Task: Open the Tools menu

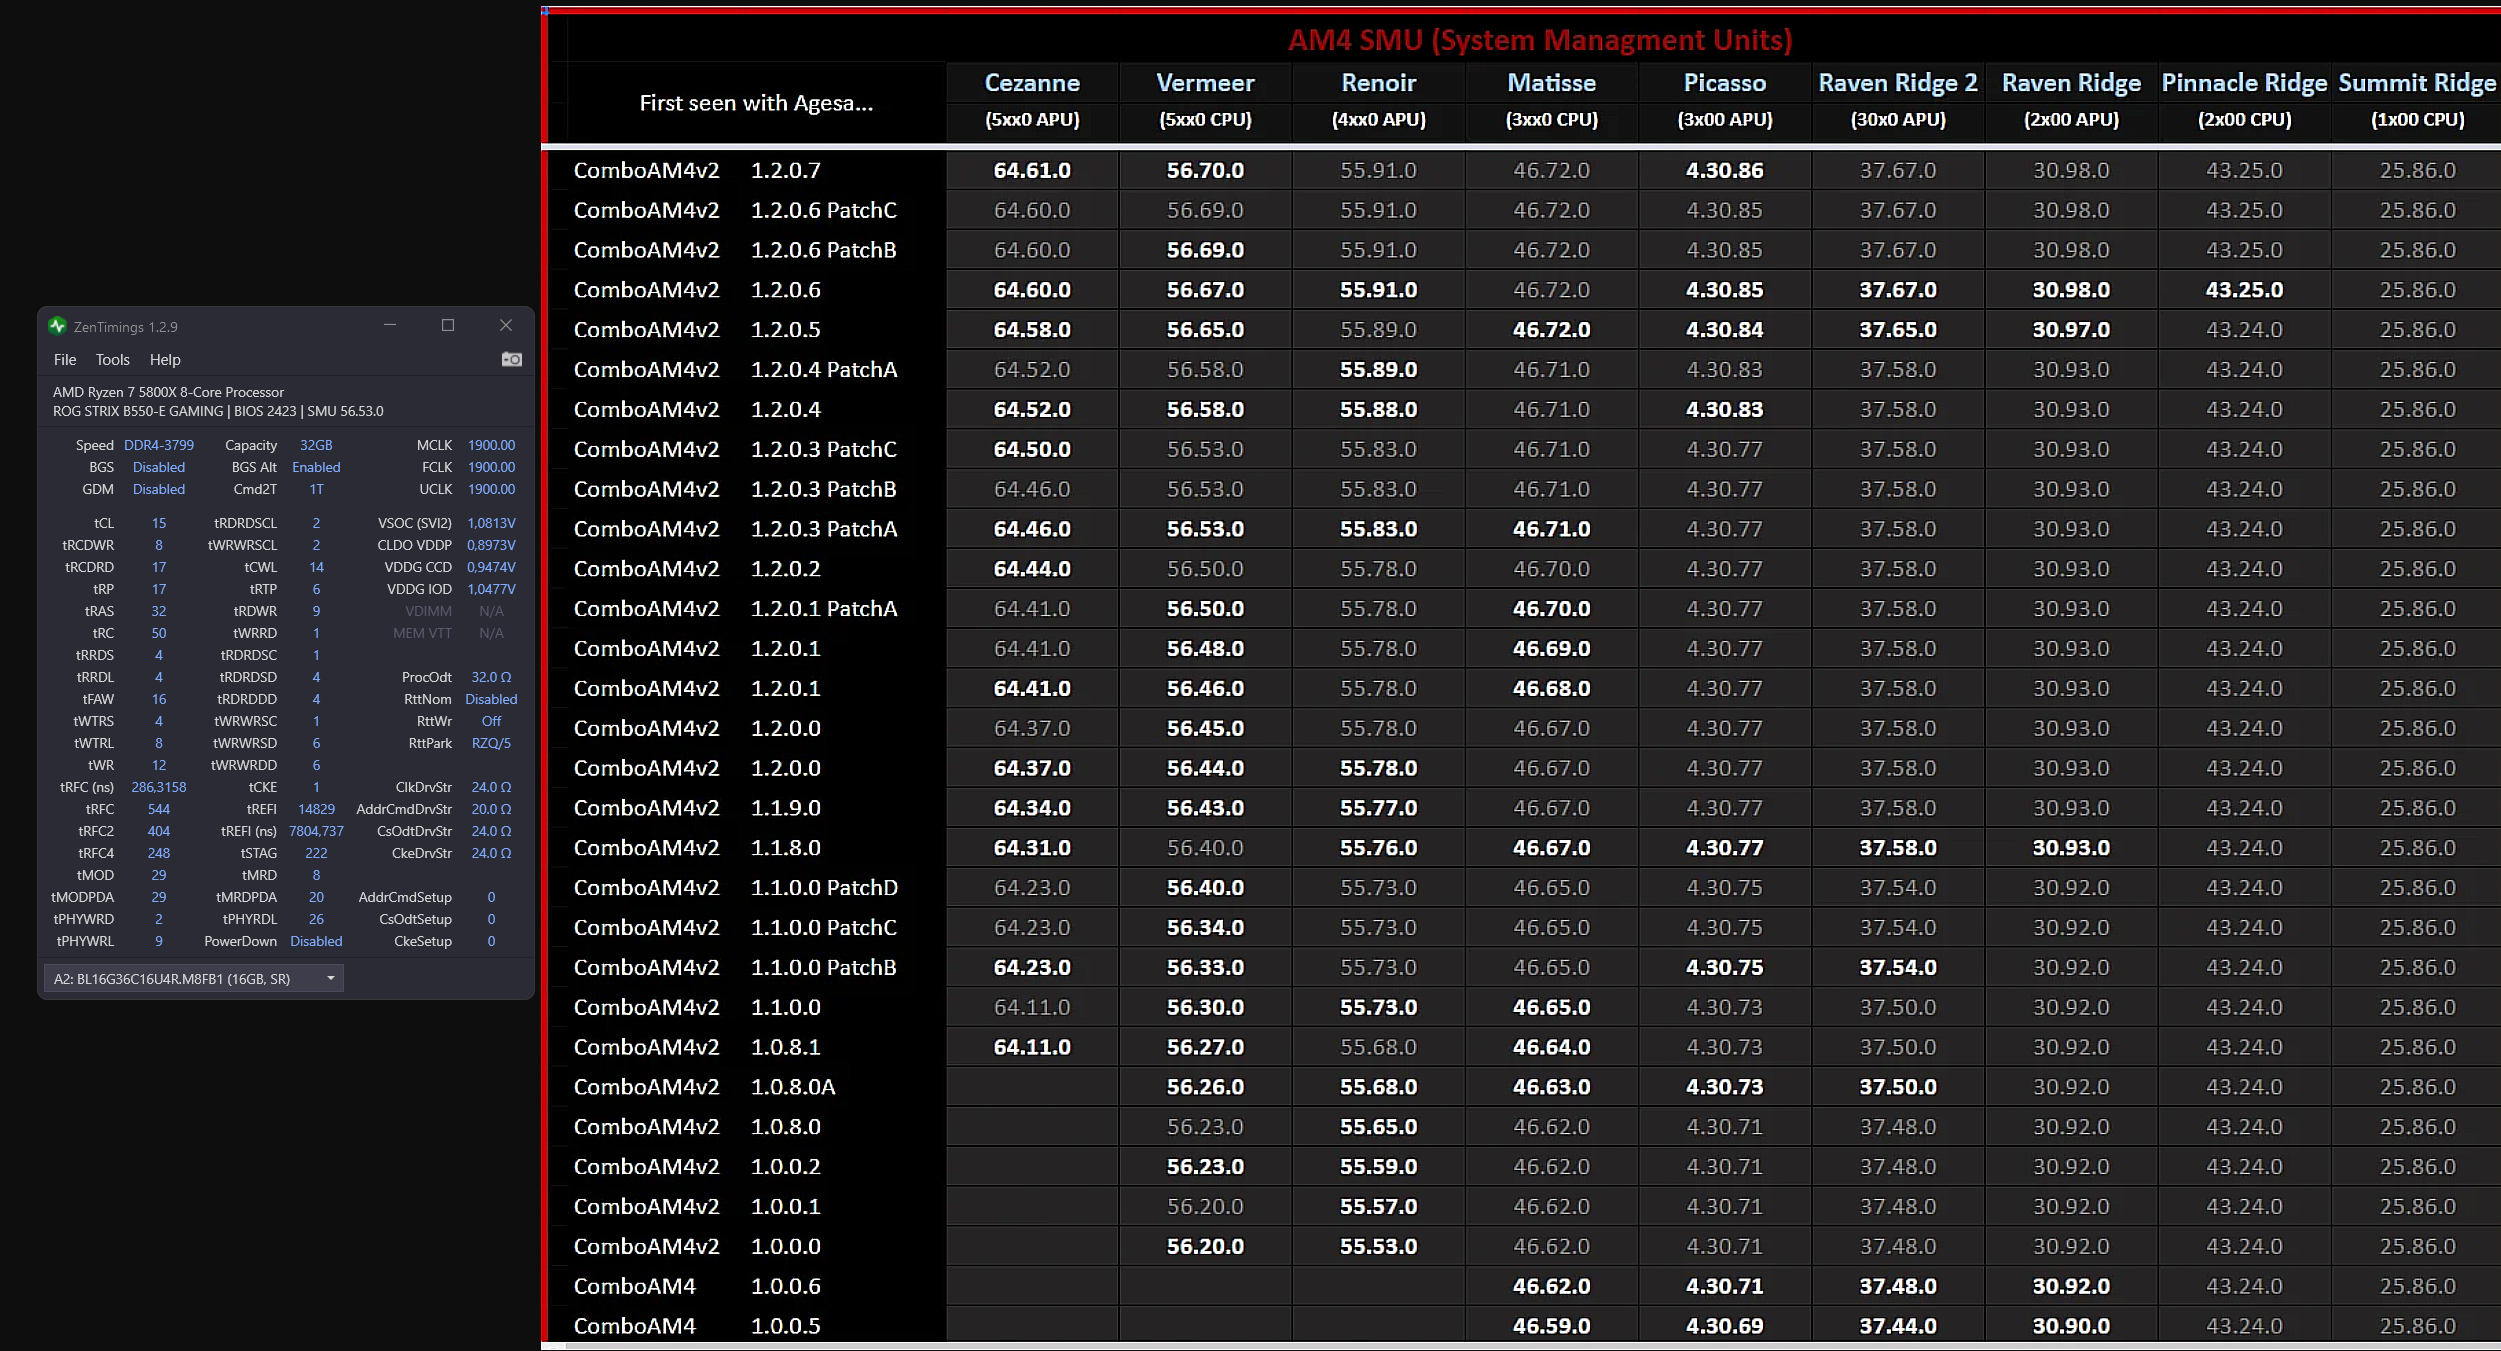Action: pyautogui.click(x=112, y=360)
